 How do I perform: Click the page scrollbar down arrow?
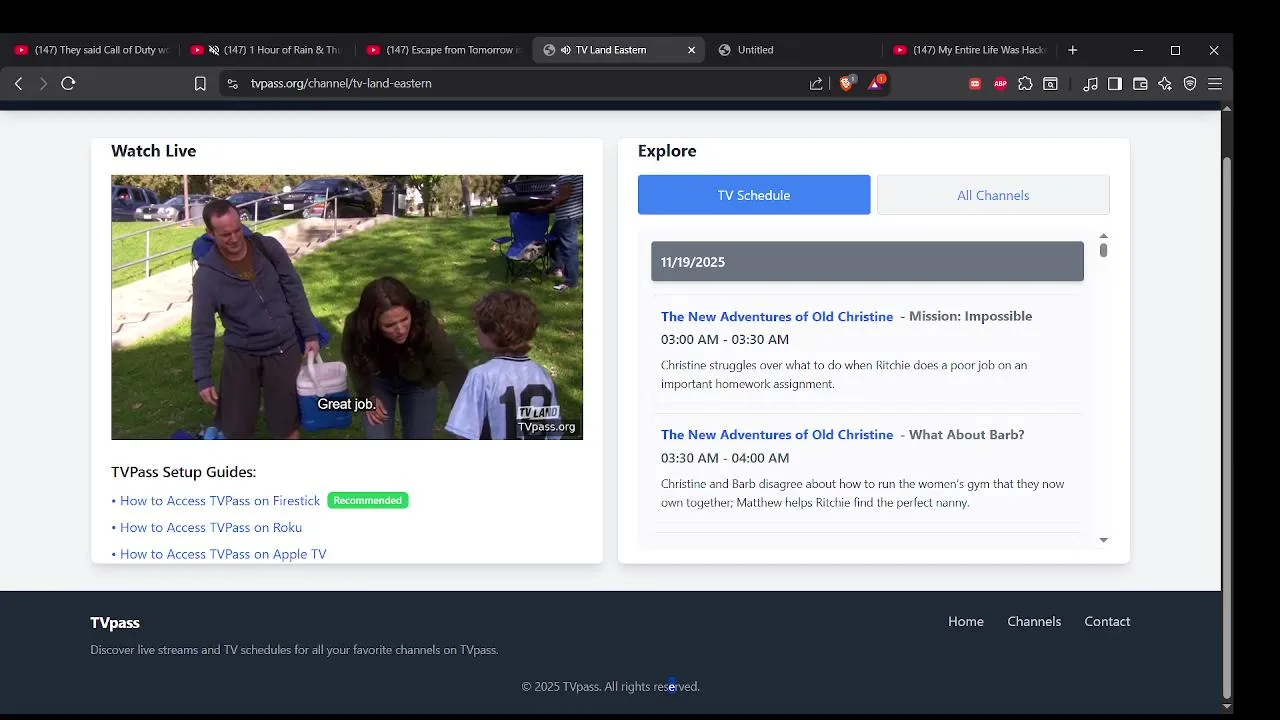coord(1227,707)
